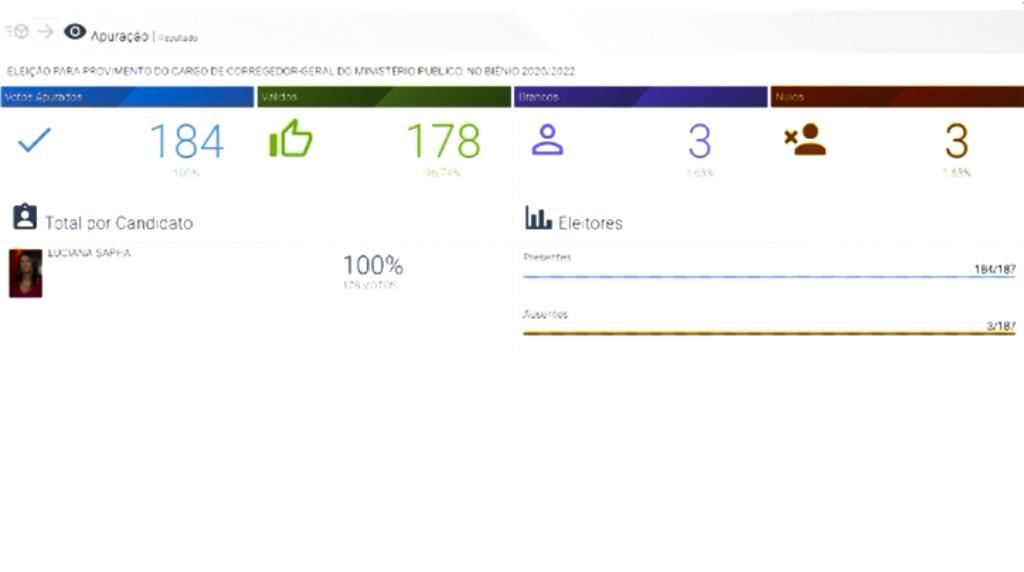Click the bar chart icon beside Eleitores
The image size is (1024, 572).
coord(538,218)
